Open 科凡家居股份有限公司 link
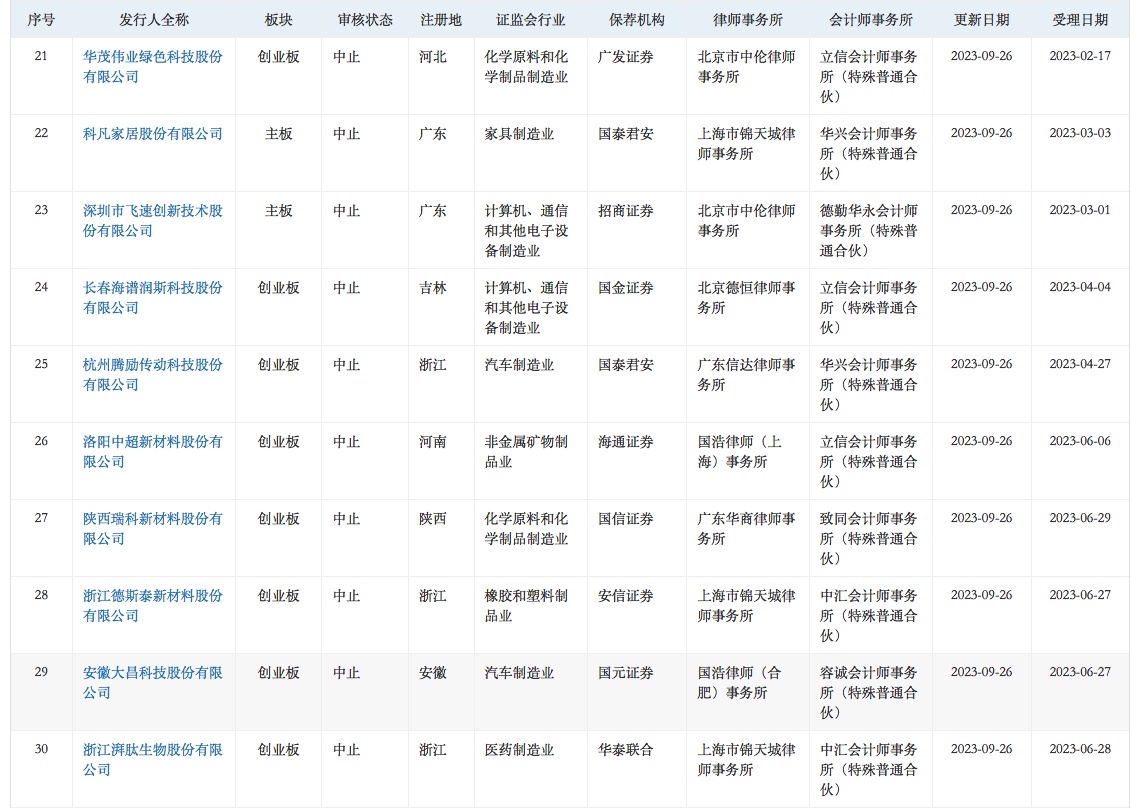Image resolution: width=1138 pixels, height=812 pixels. click(x=152, y=134)
